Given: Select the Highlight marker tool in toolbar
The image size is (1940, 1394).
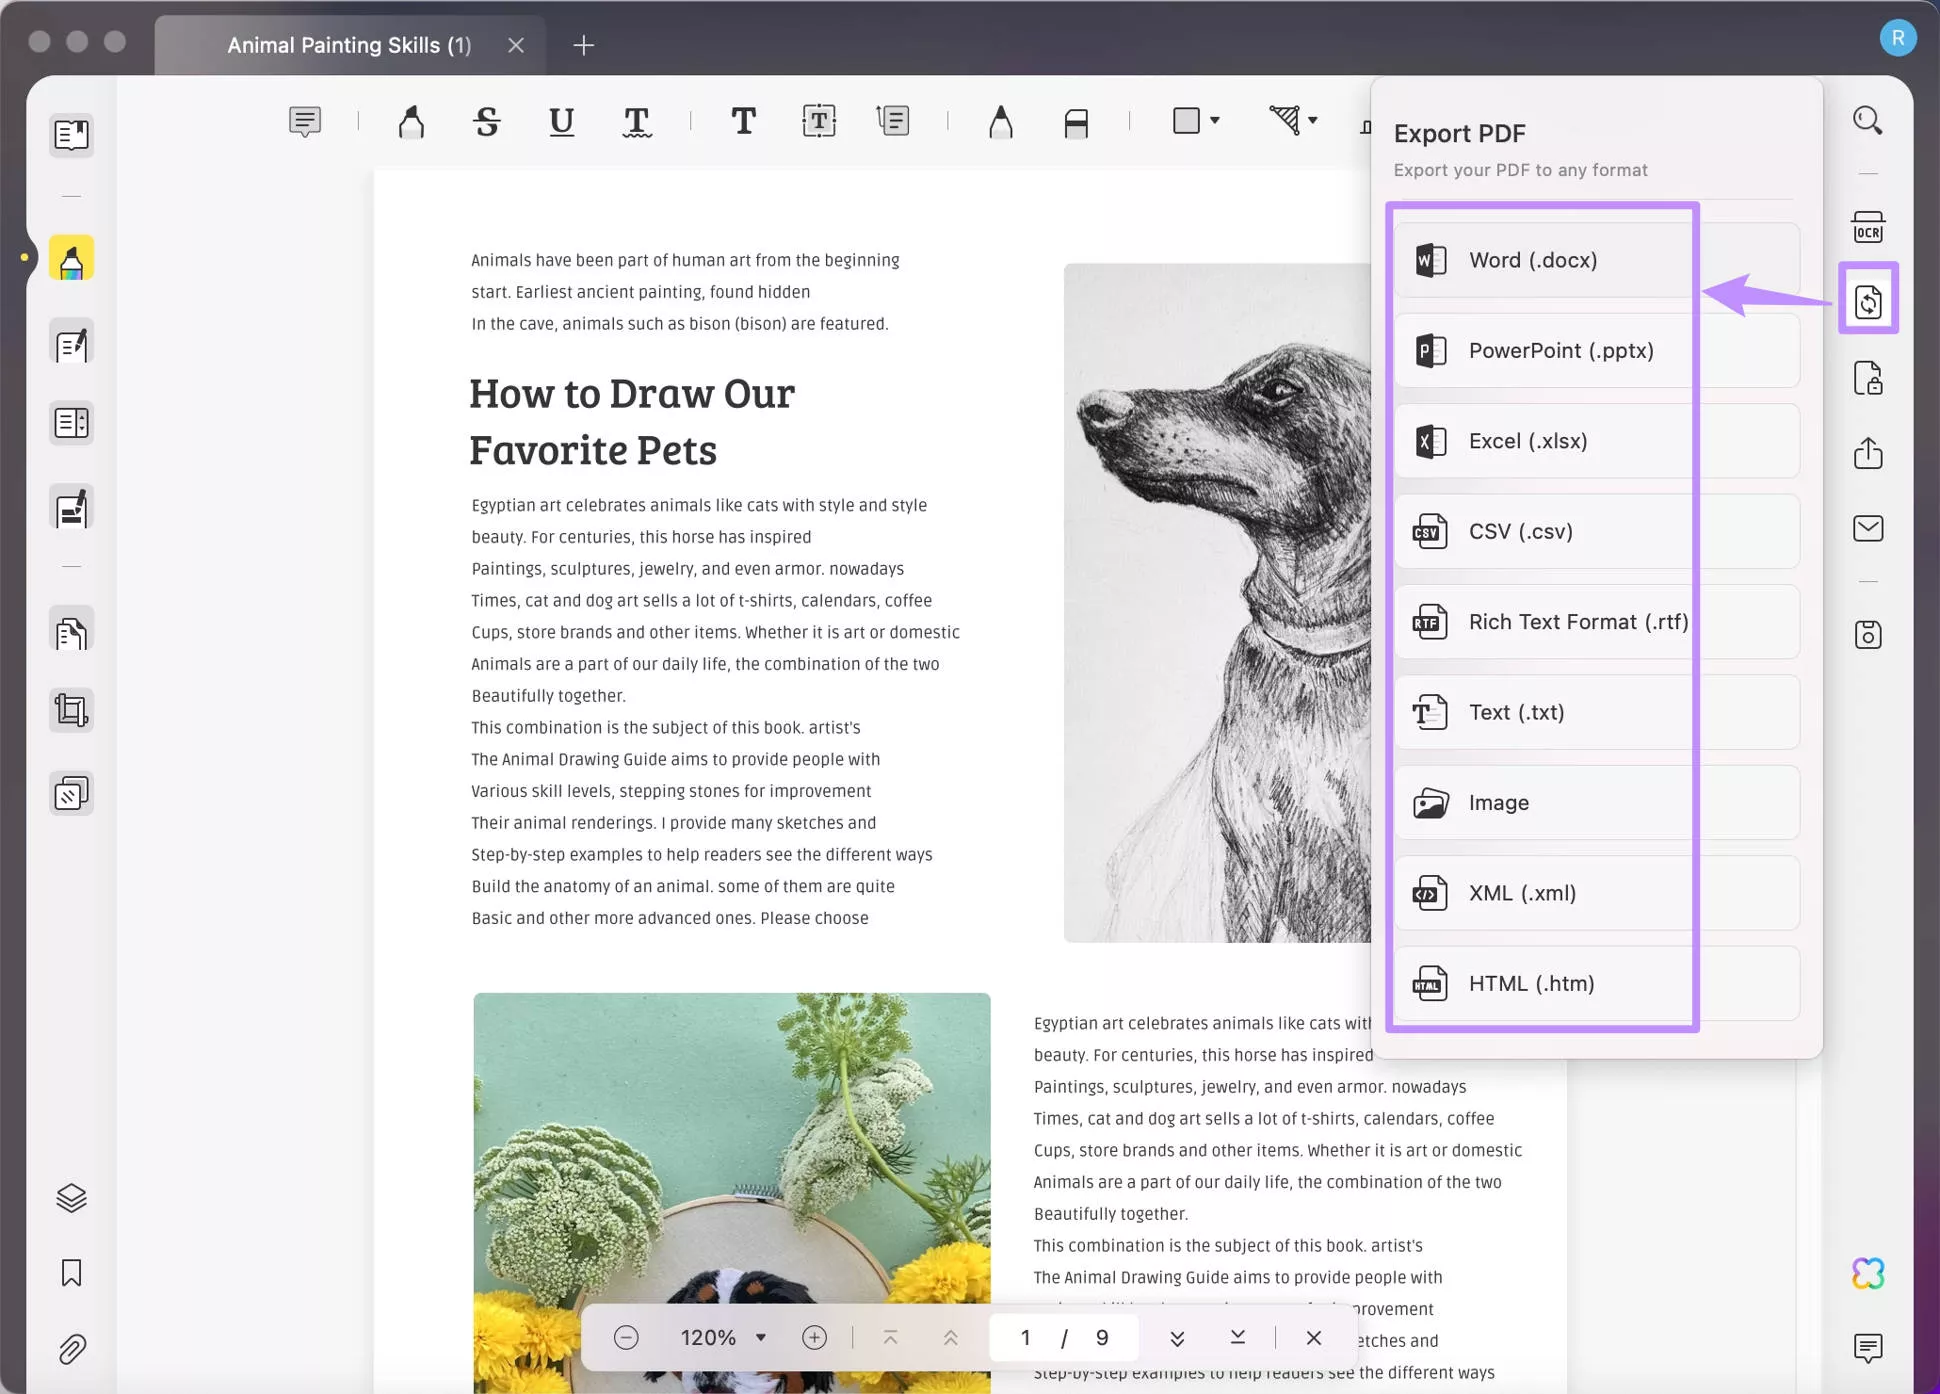Looking at the screenshot, I should click(x=411, y=121).
